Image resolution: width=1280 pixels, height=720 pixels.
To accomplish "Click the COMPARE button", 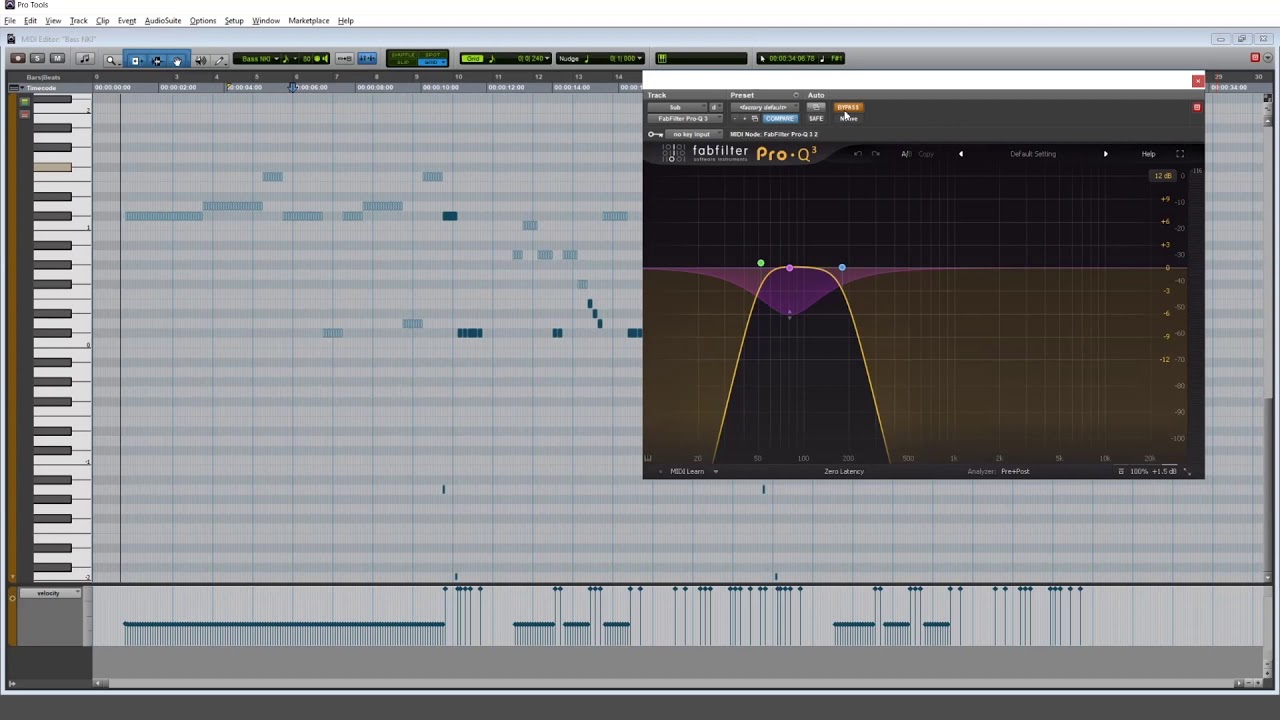I will coord(779,119).
